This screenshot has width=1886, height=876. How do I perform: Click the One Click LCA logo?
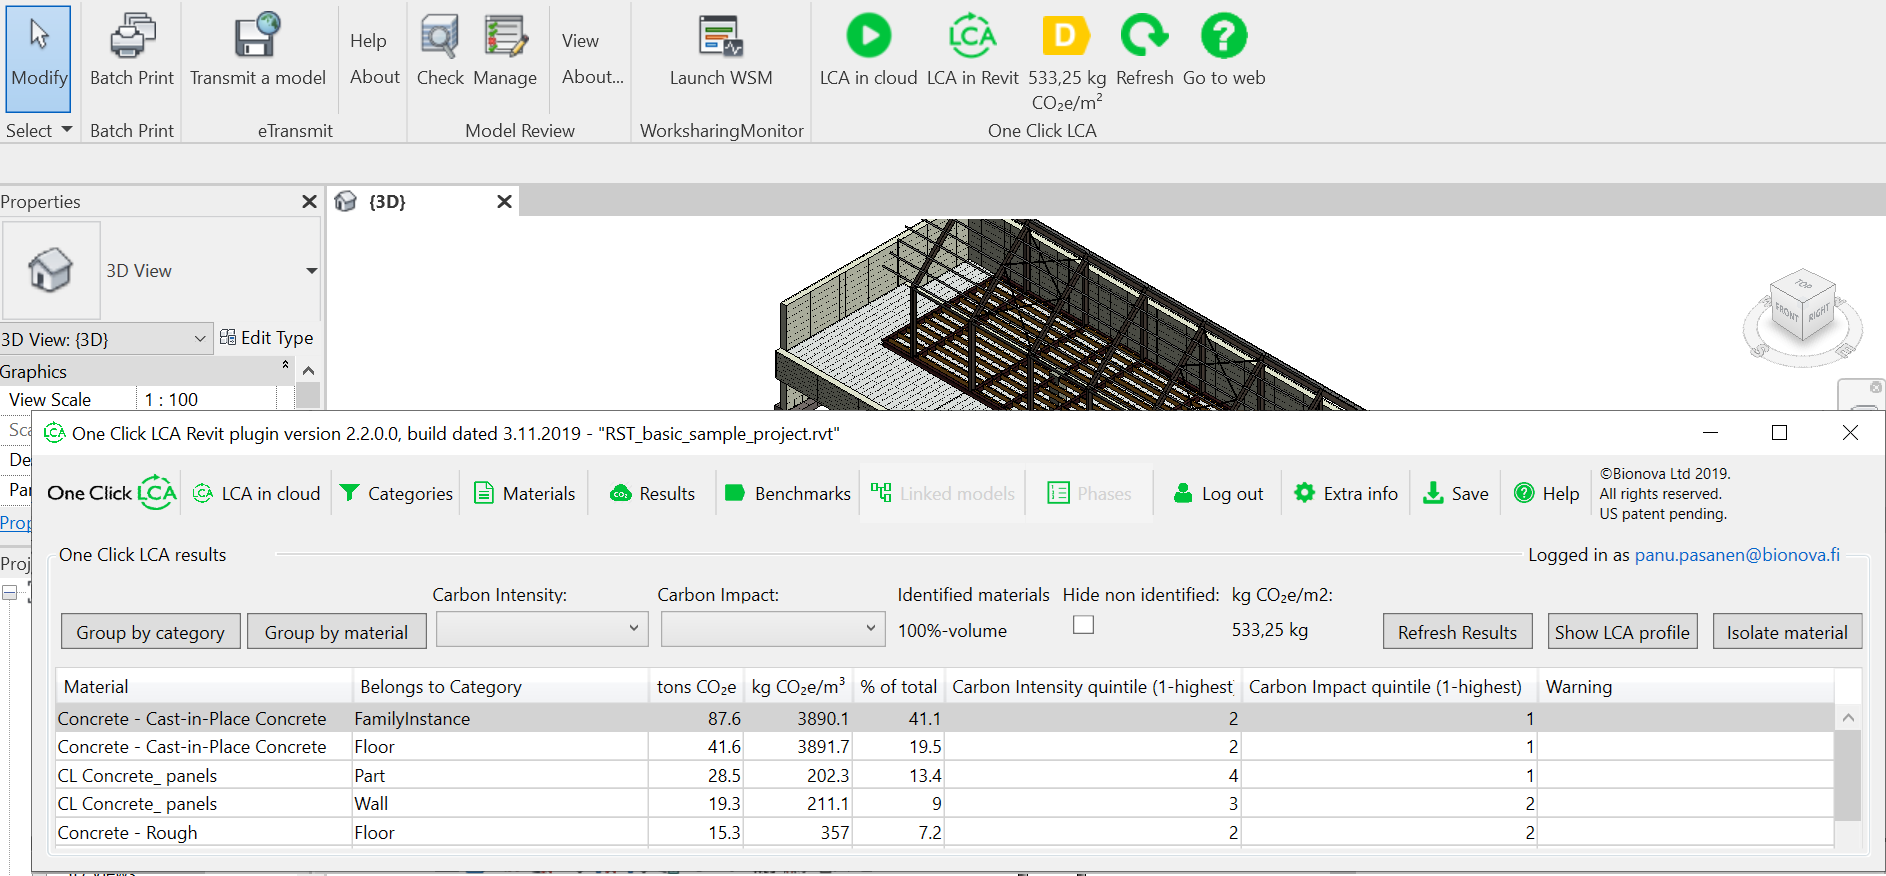(x=112, y=493)
